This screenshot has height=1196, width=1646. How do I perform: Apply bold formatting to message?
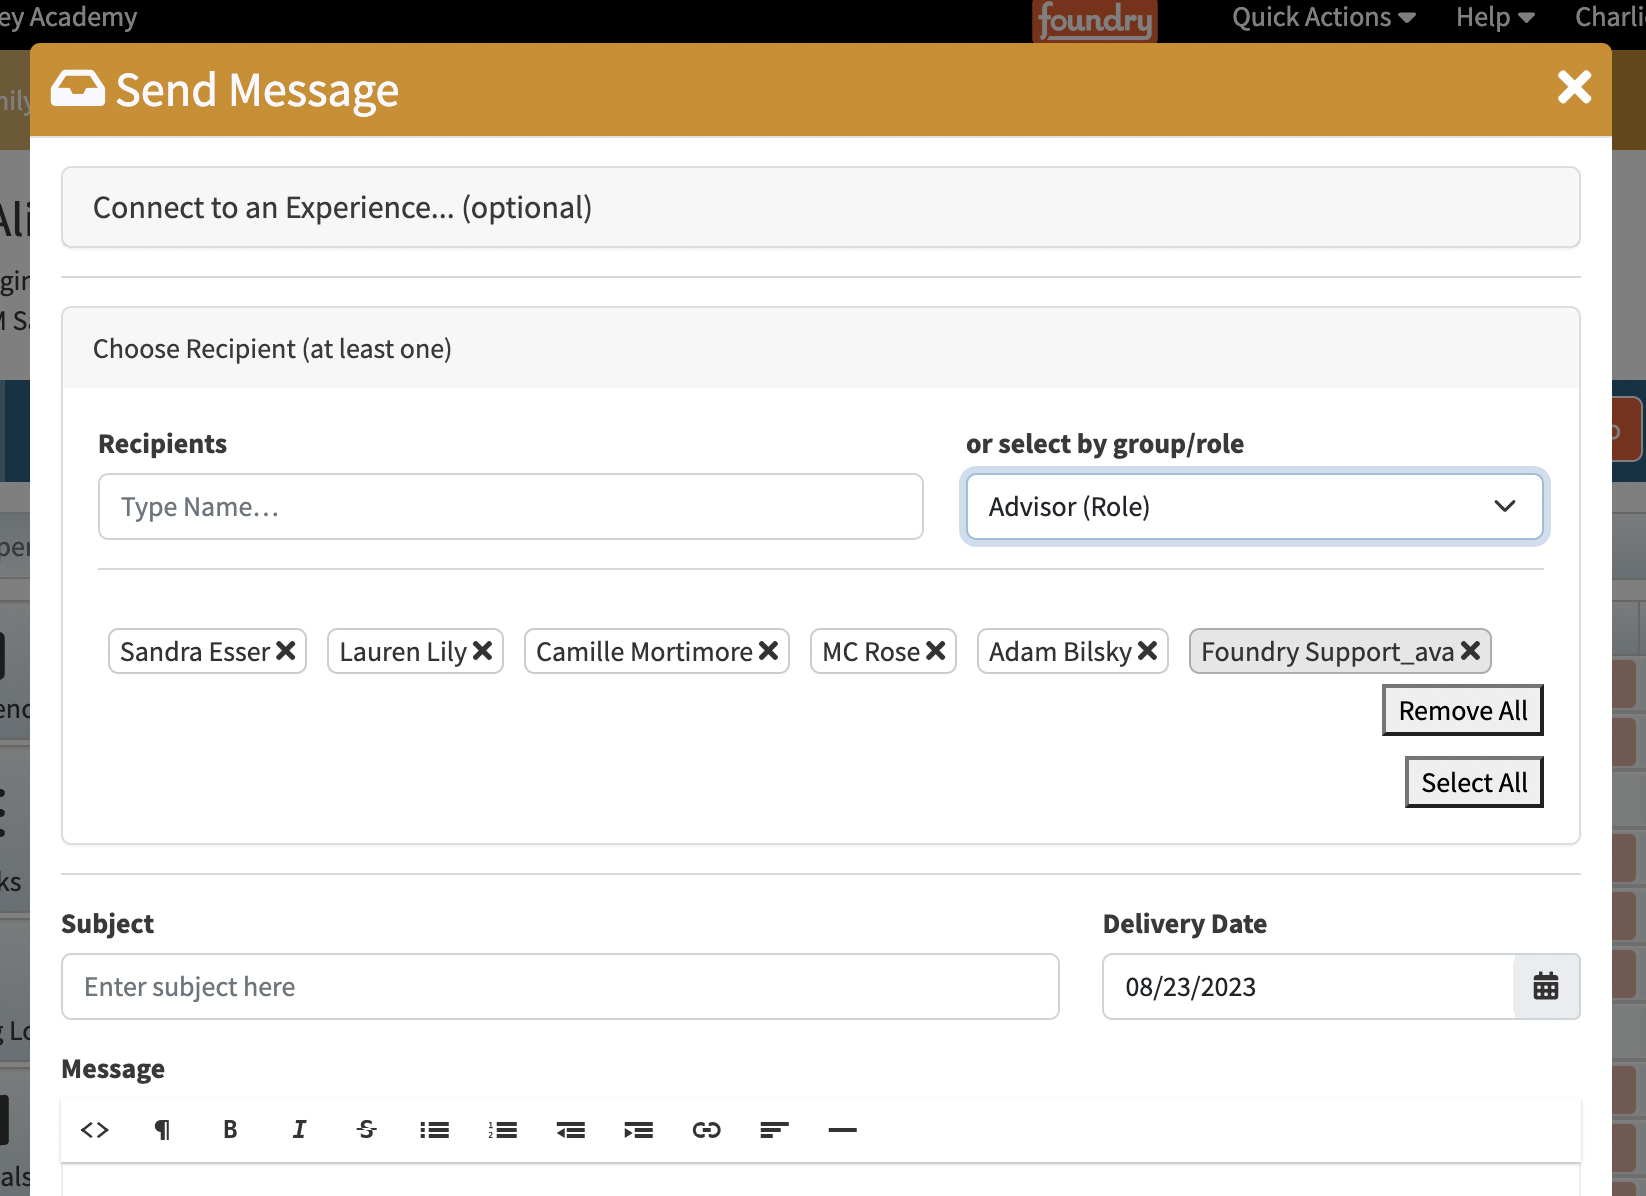(x=230, y=1130)
